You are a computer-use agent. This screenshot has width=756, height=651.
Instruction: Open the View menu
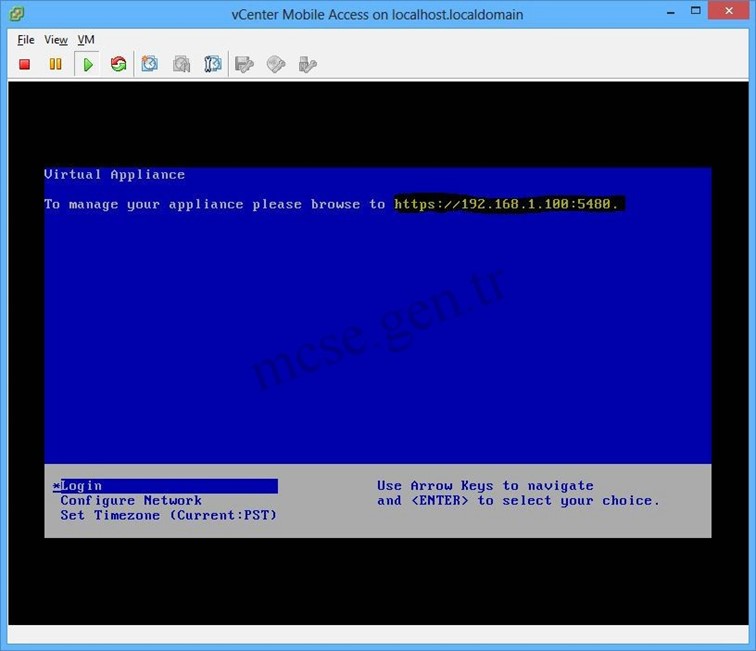click(56, 40)
